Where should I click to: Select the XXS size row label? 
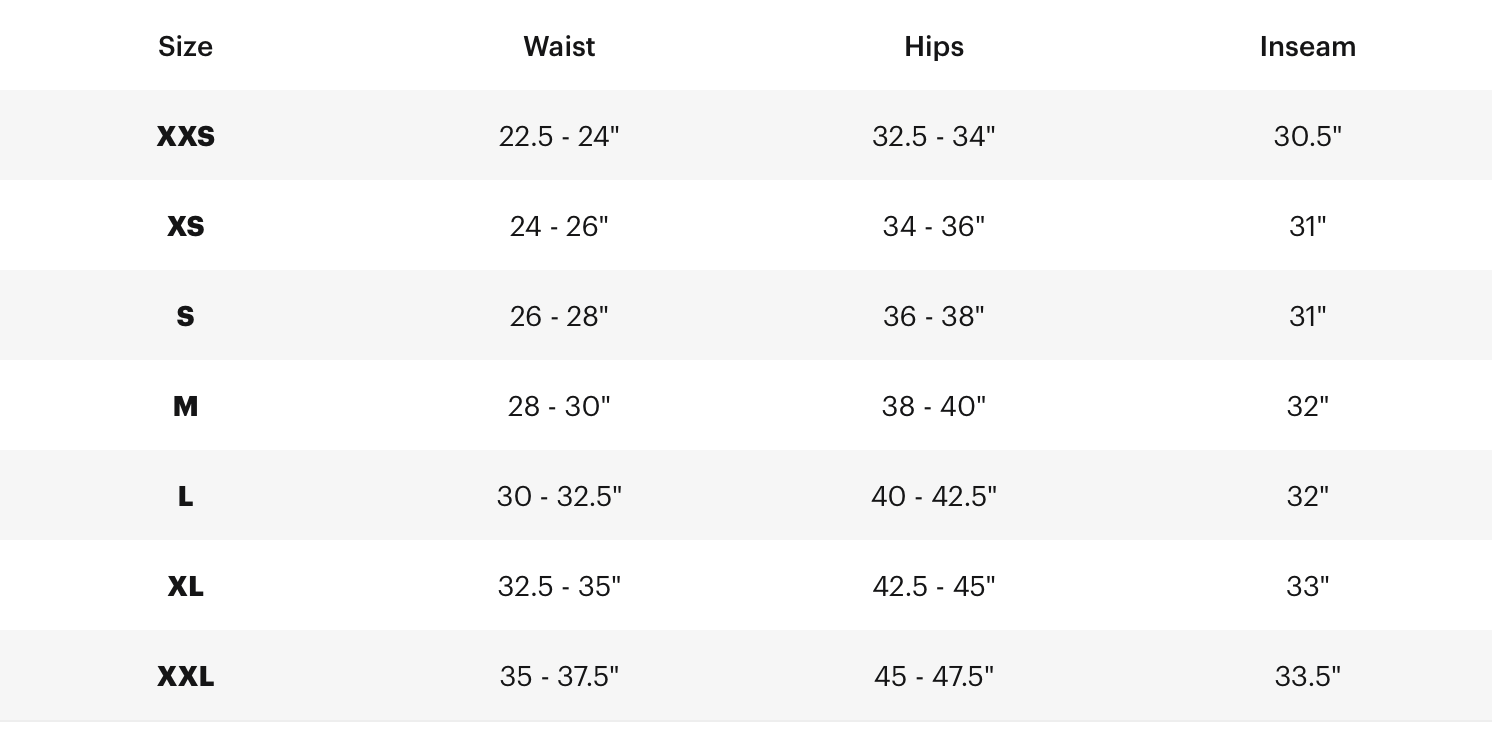[x=186, y=136]
